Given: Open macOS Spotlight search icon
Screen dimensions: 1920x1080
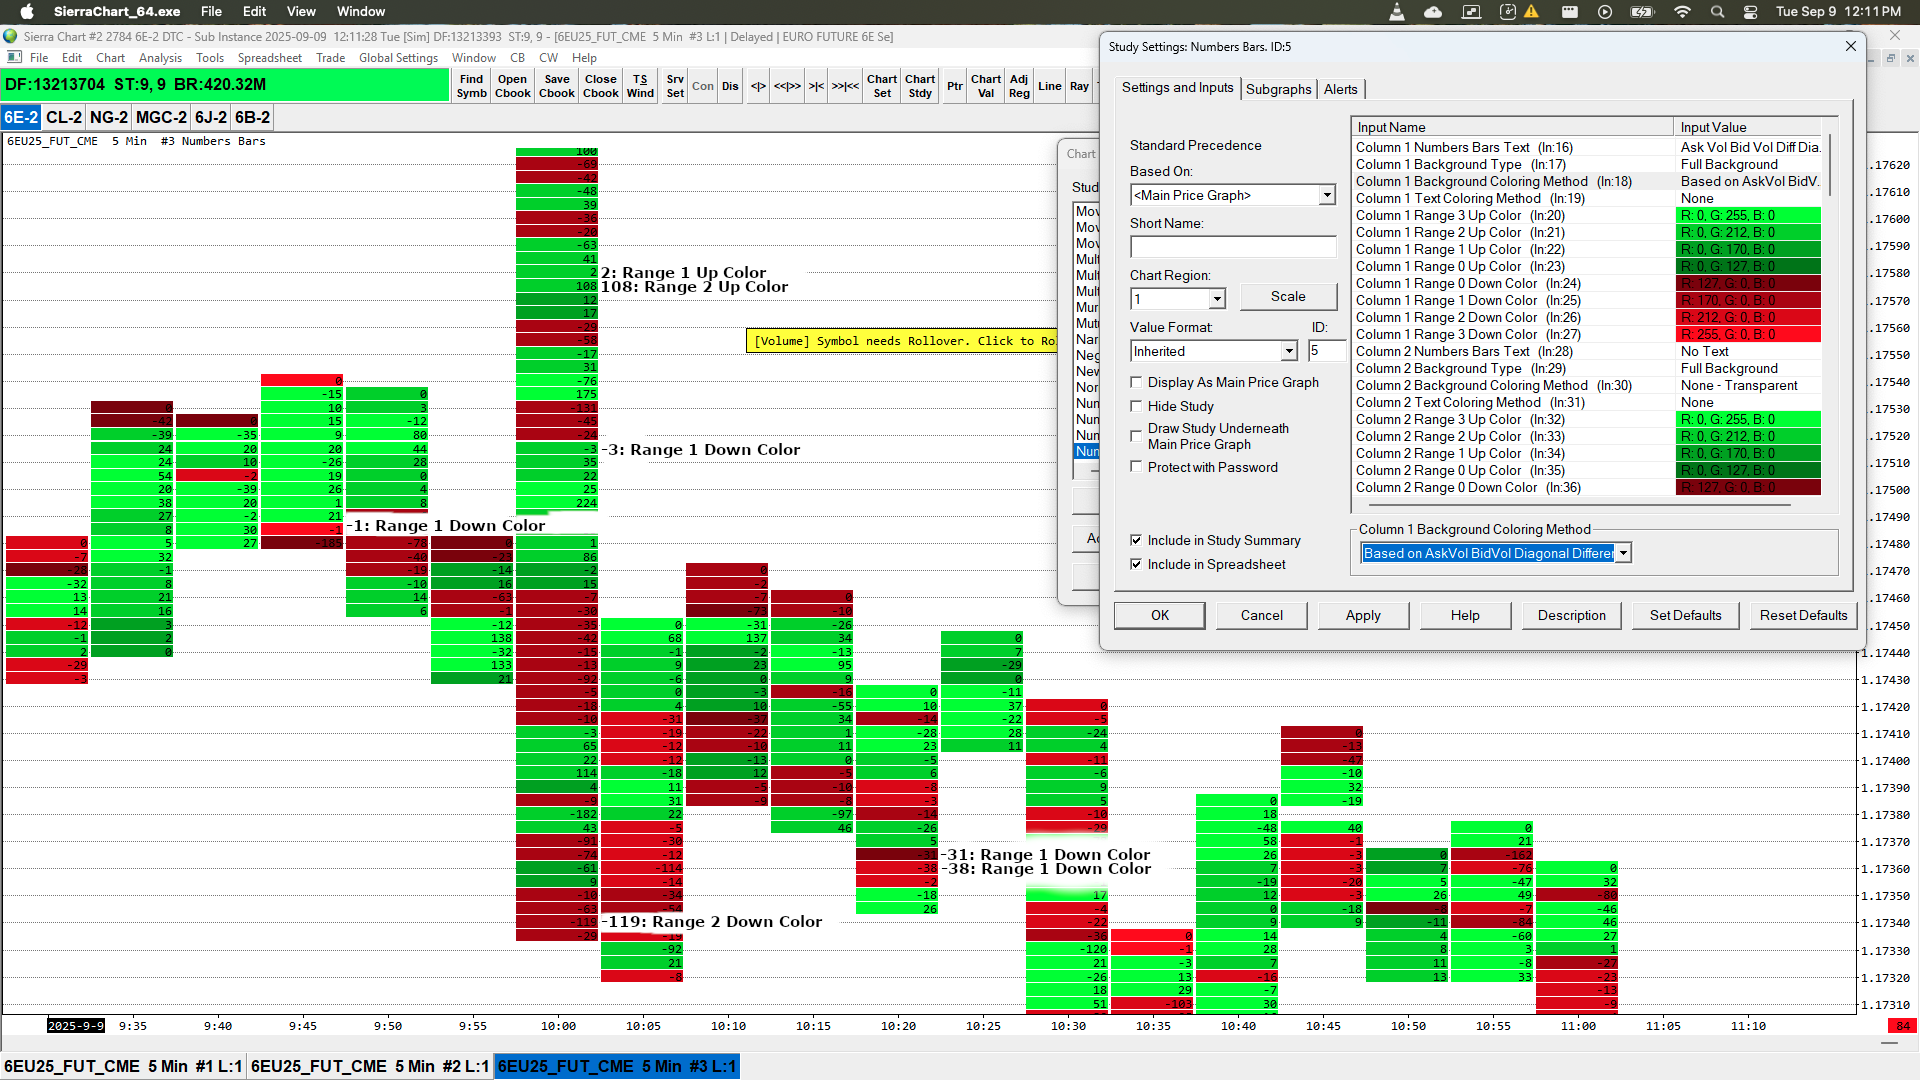Looking at the screenshot, I should click(1717, 12).
